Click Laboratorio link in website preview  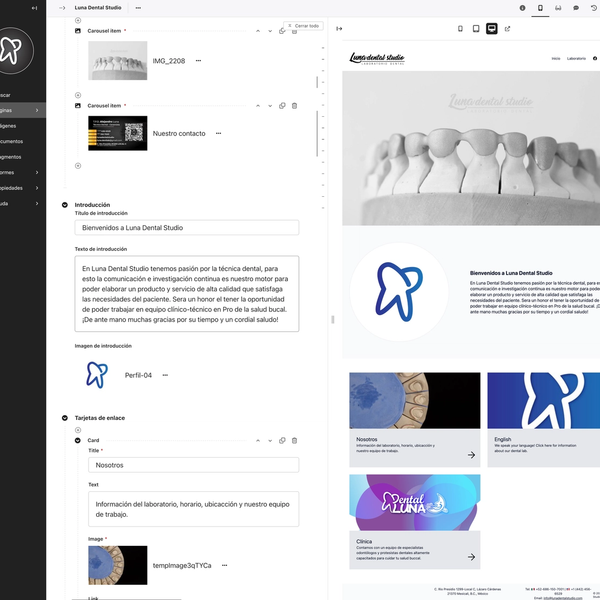point(576,59)
